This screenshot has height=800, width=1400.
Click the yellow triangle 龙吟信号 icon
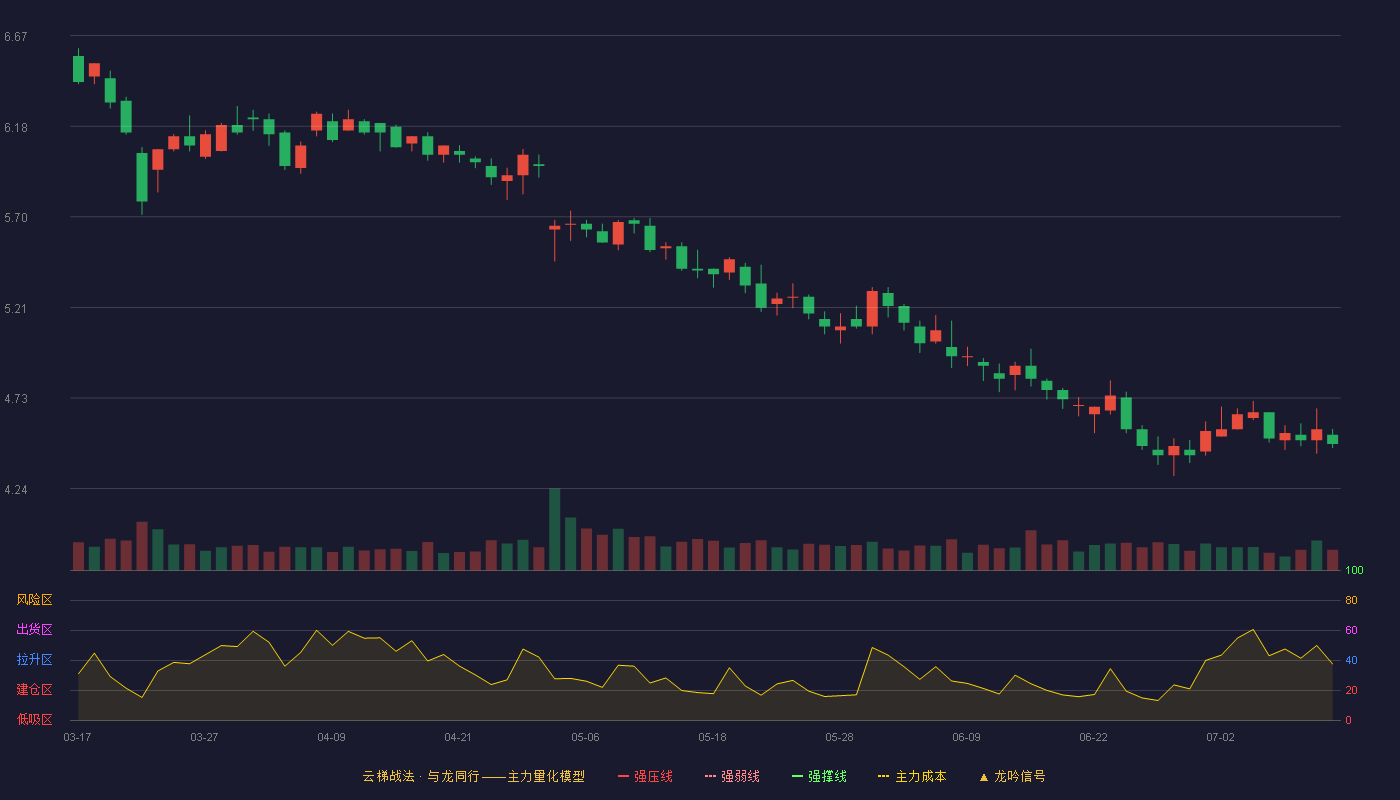tap(984, 777)
